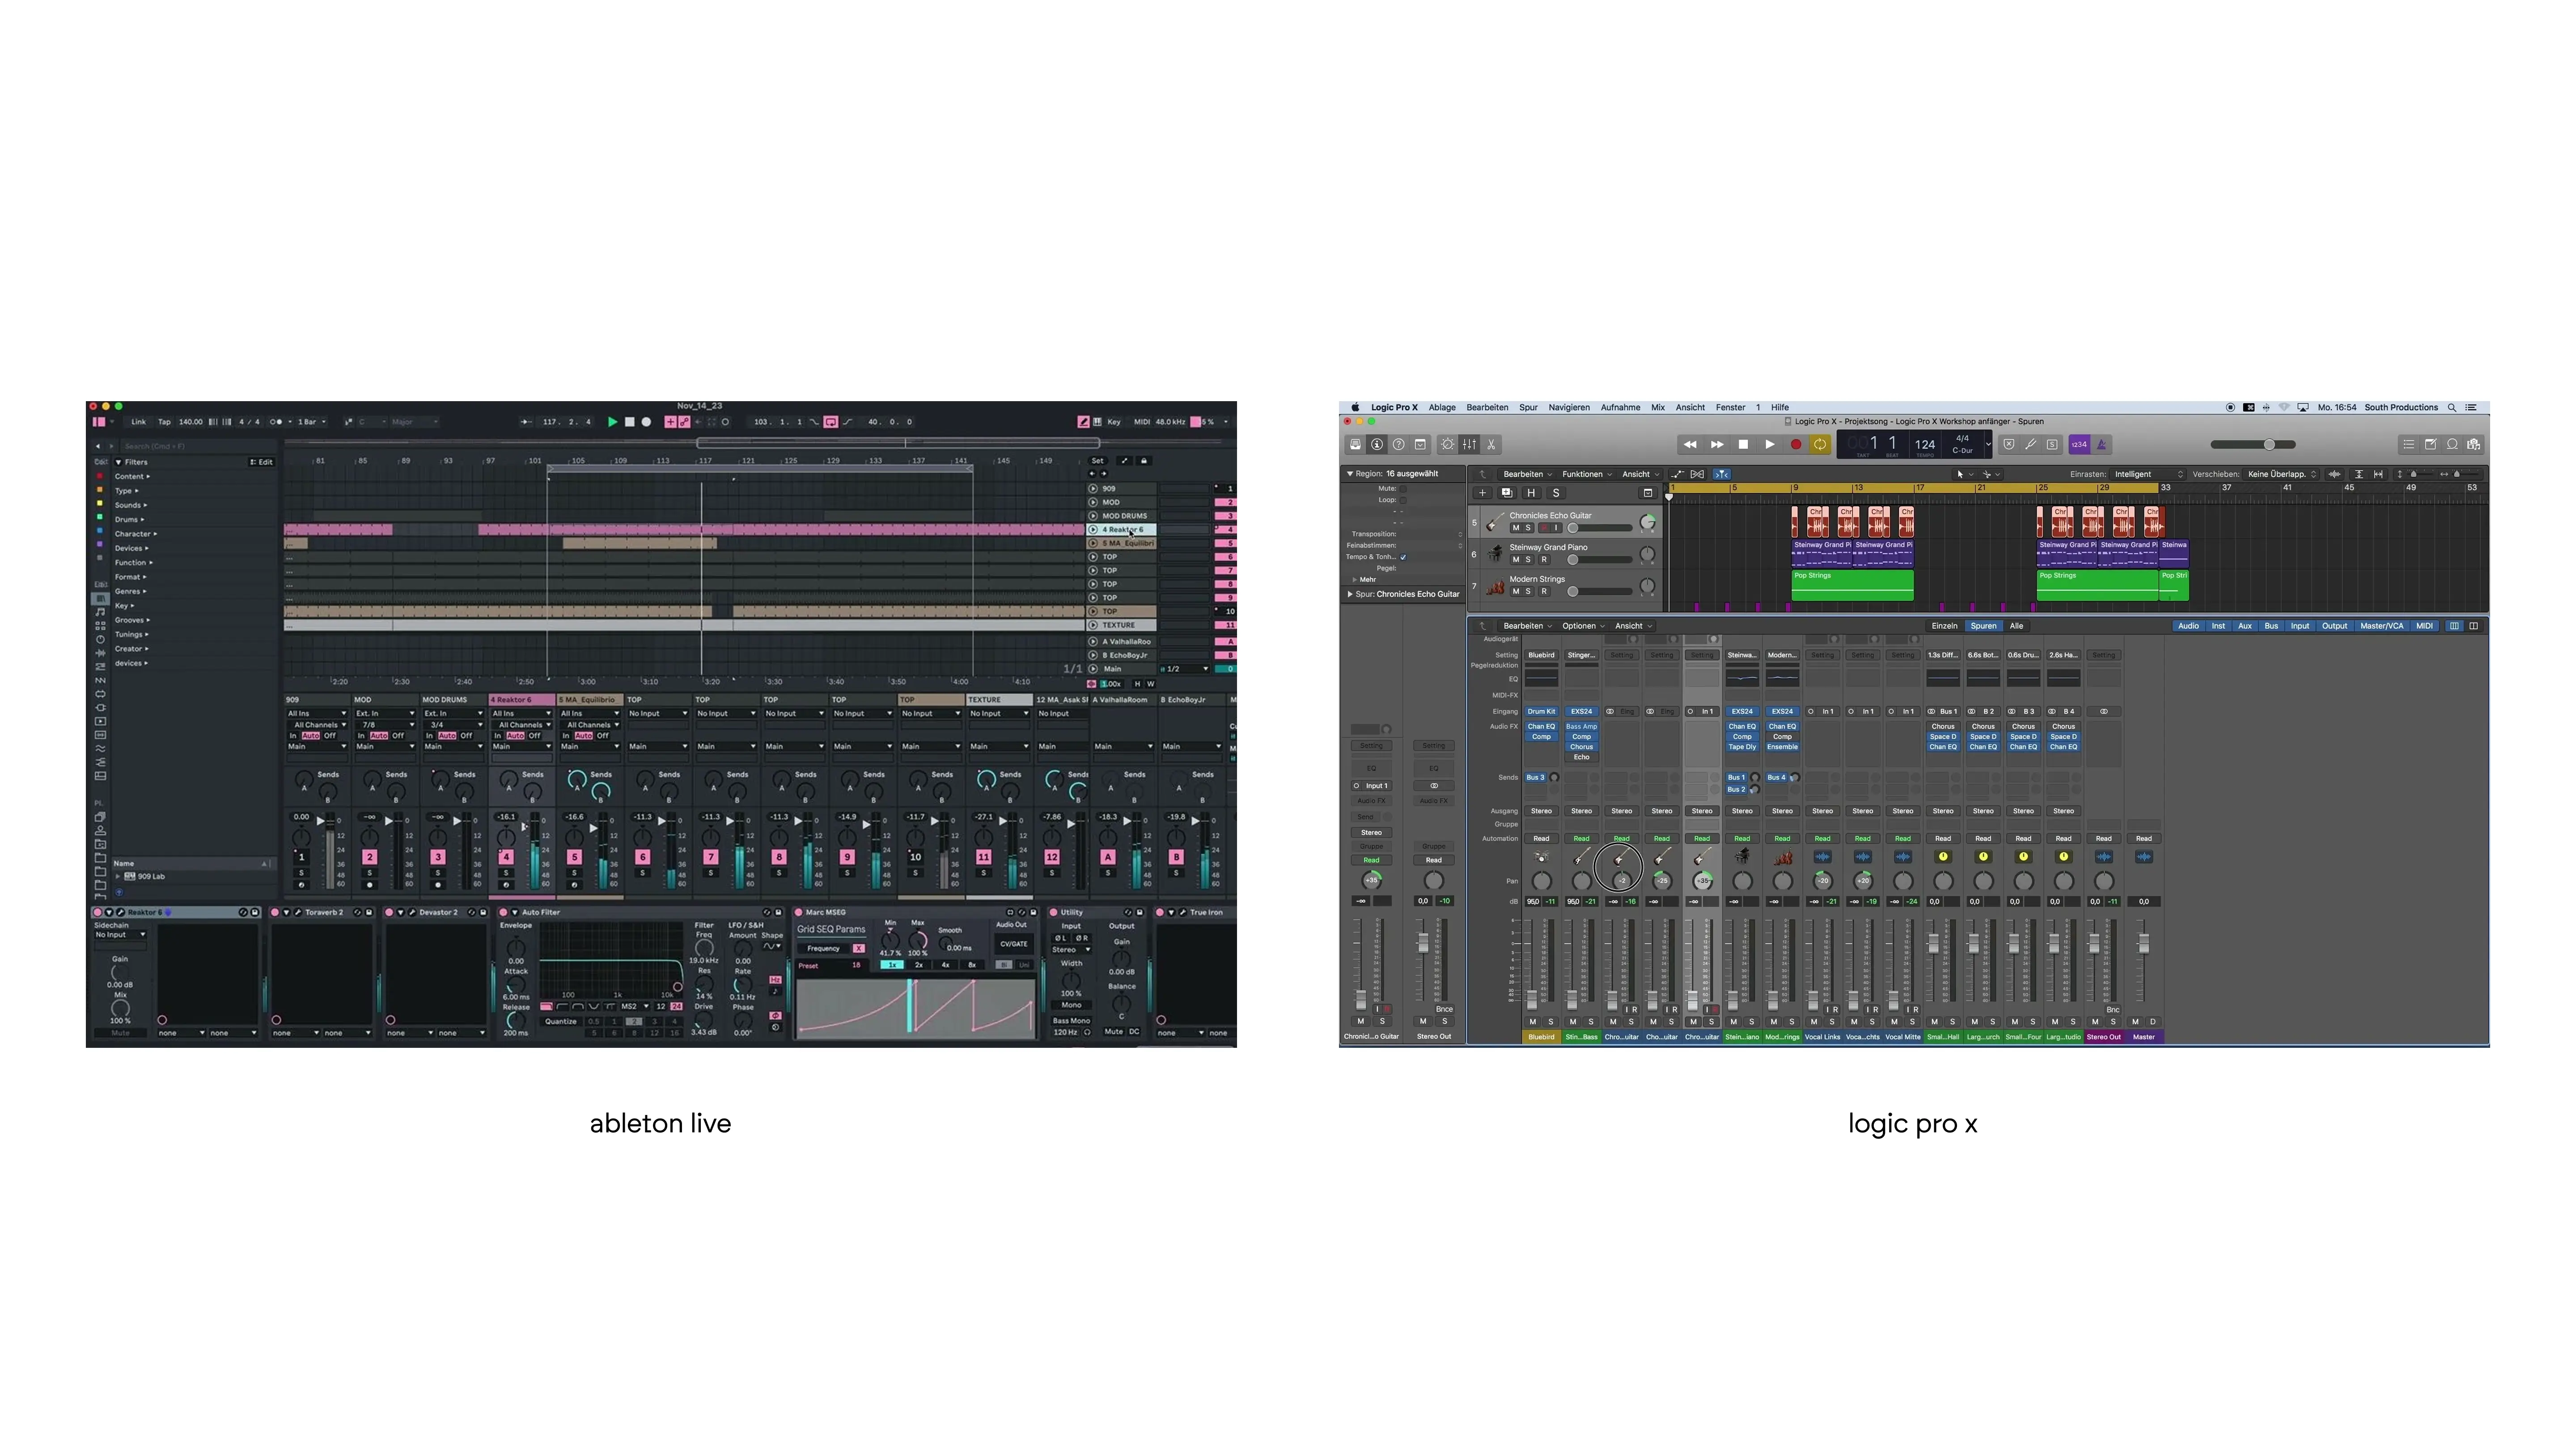
Task: Mute the Steinway Grand Piano track
Action: point(1516,560)
